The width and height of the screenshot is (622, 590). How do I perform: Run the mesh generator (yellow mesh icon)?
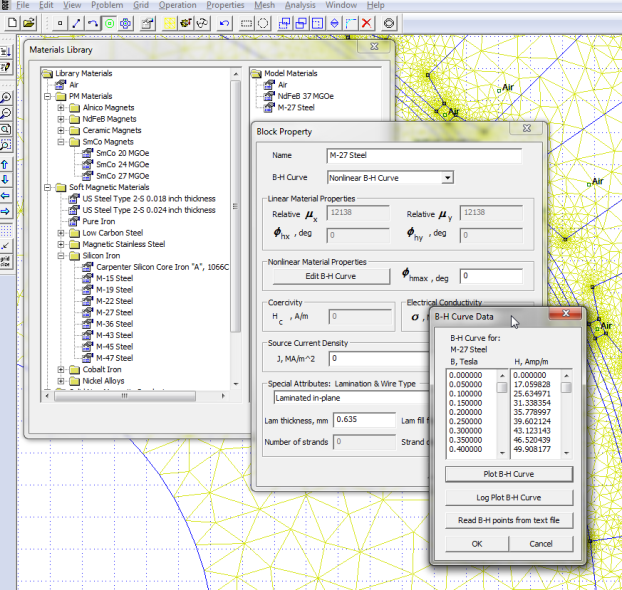point(169,23)
